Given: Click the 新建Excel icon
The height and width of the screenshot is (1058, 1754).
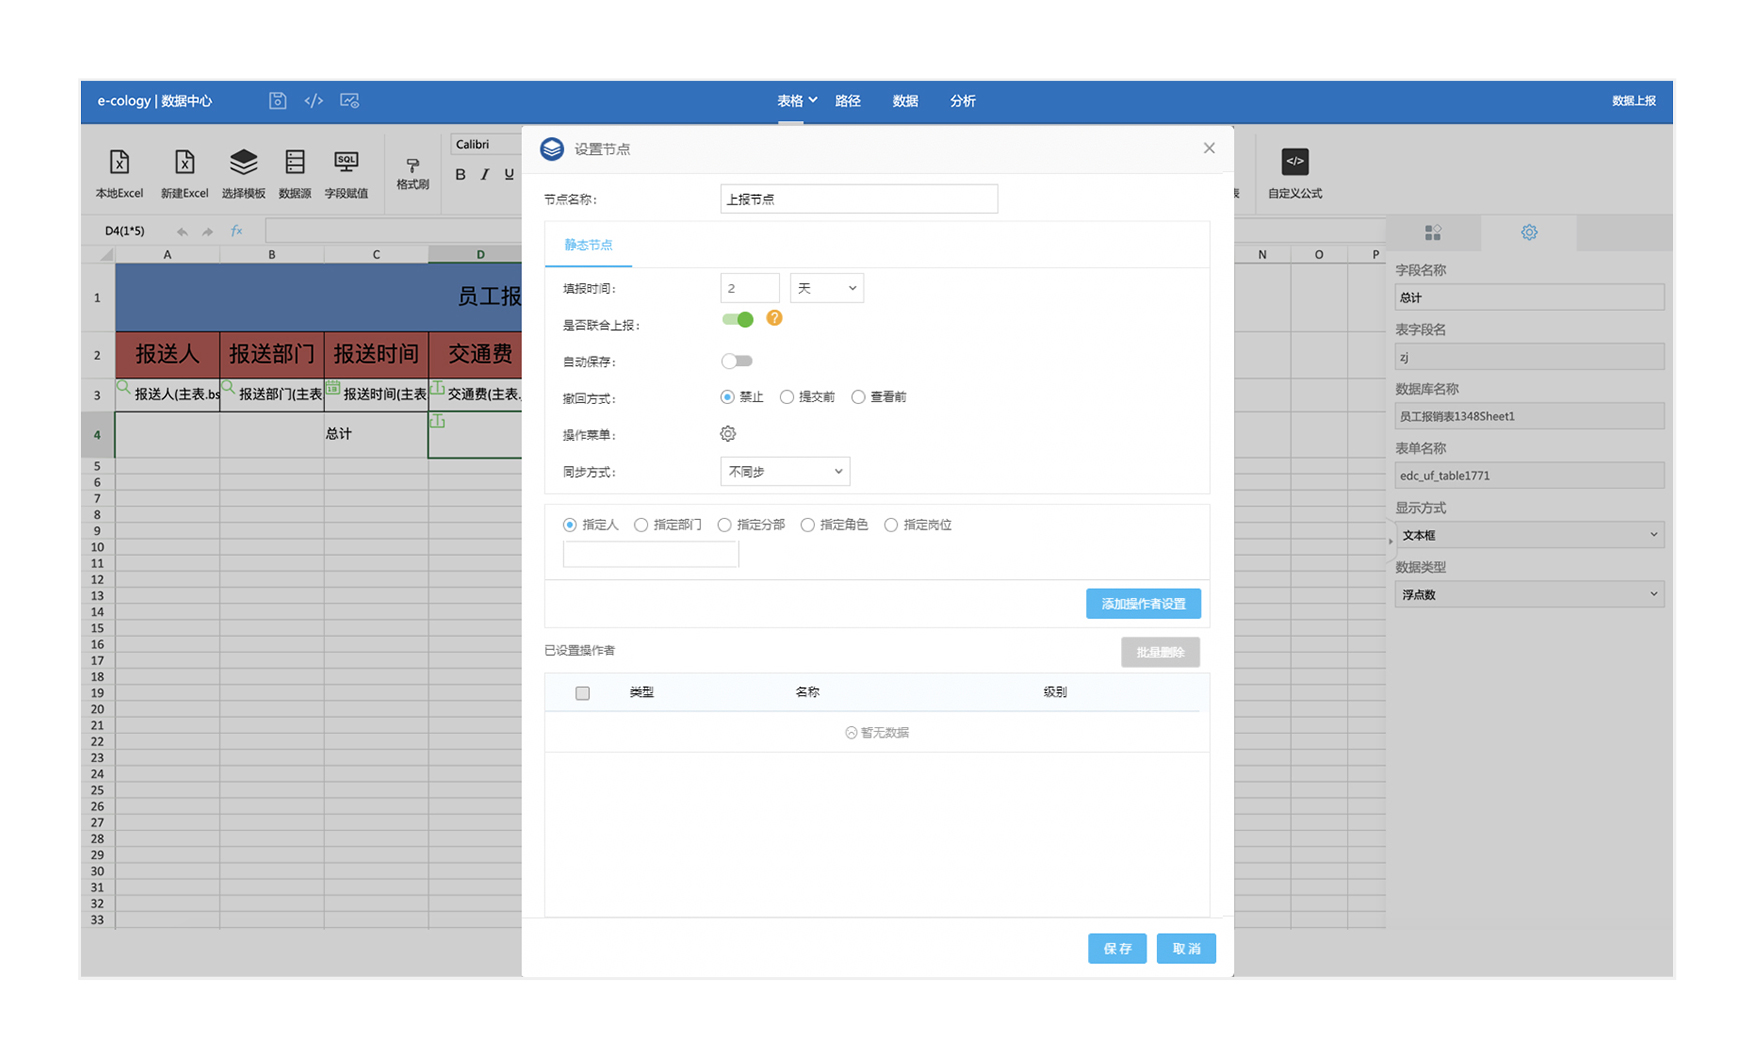Looking at the screenshot, I should coord(184,163).
